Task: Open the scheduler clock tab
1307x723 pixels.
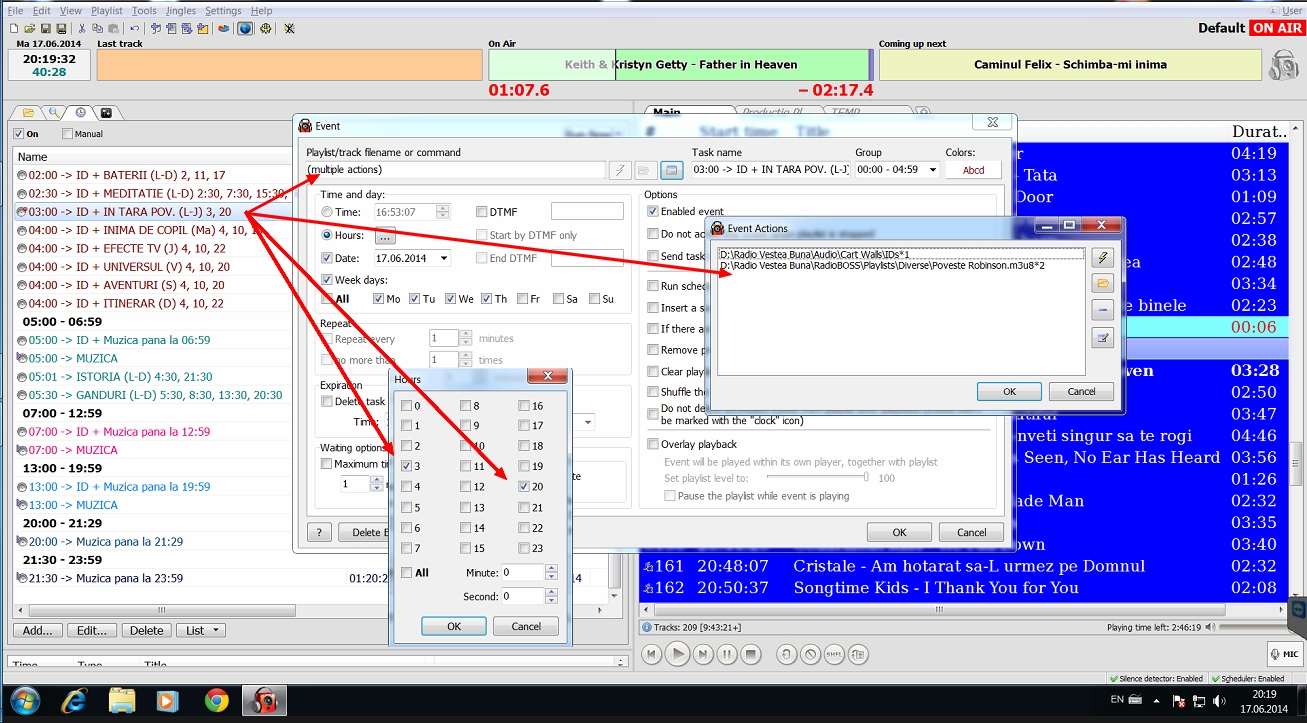Action: point(80,112)
